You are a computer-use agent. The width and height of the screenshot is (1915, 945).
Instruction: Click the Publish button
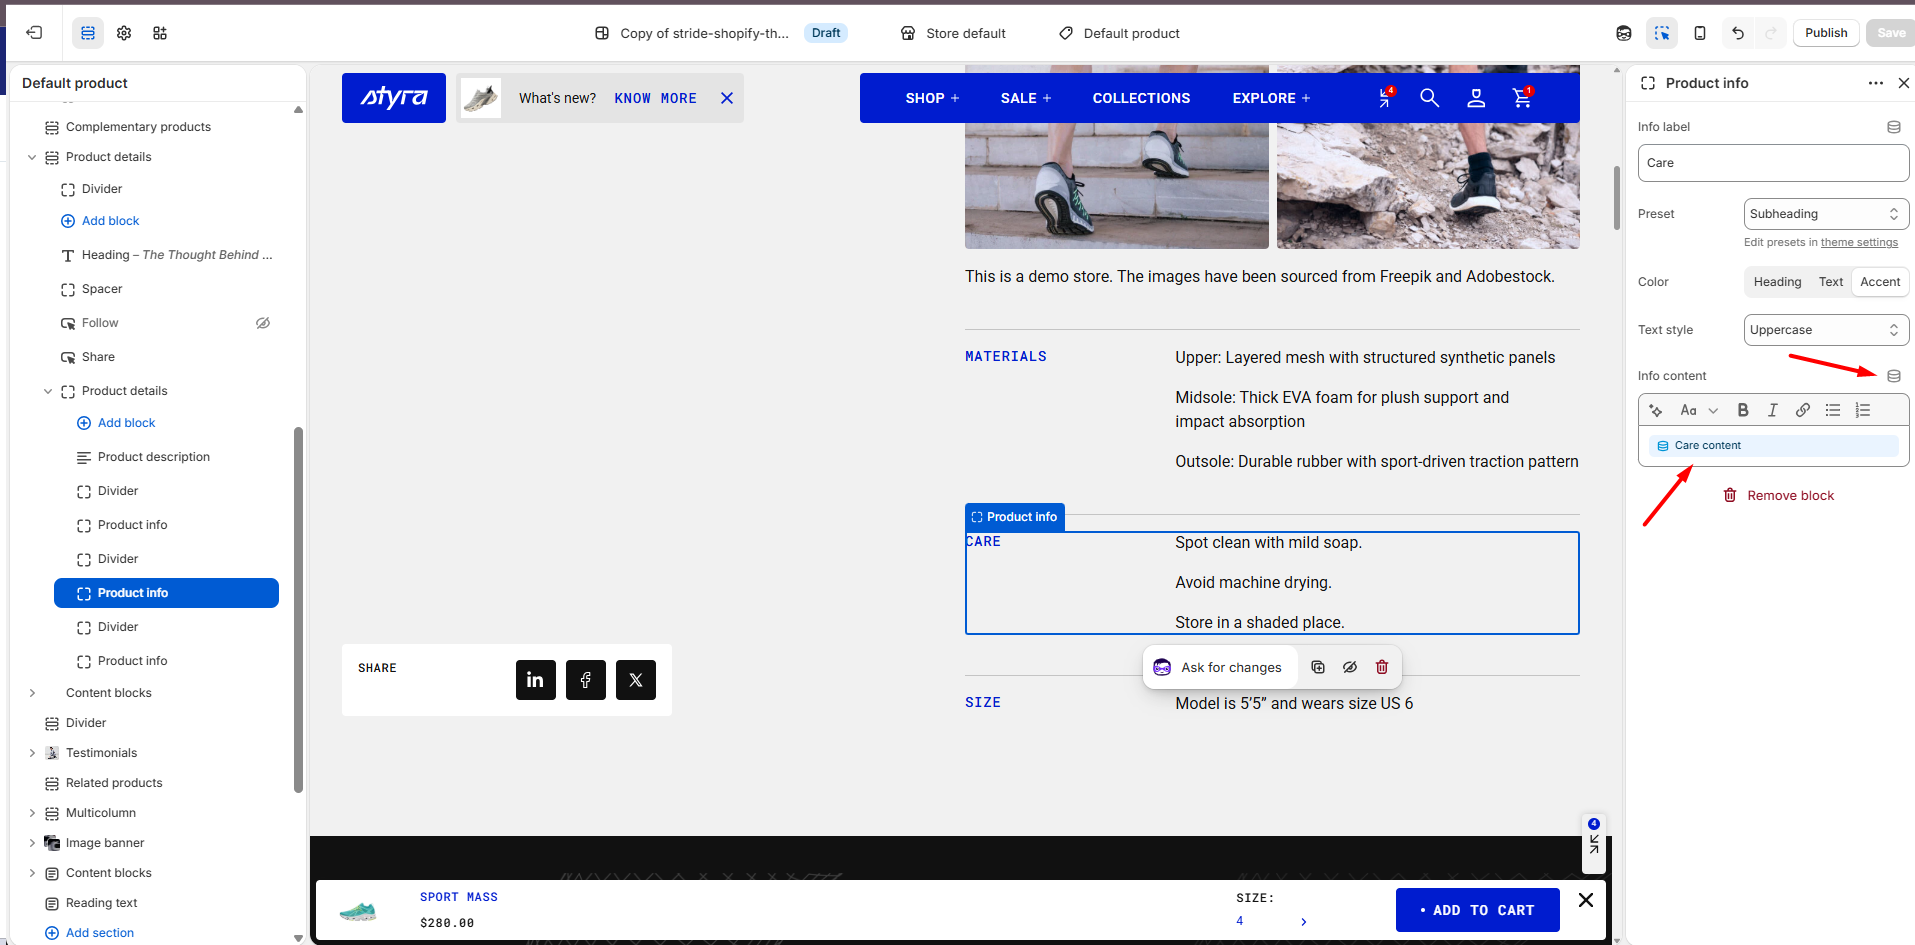(x=1826, y=33)
